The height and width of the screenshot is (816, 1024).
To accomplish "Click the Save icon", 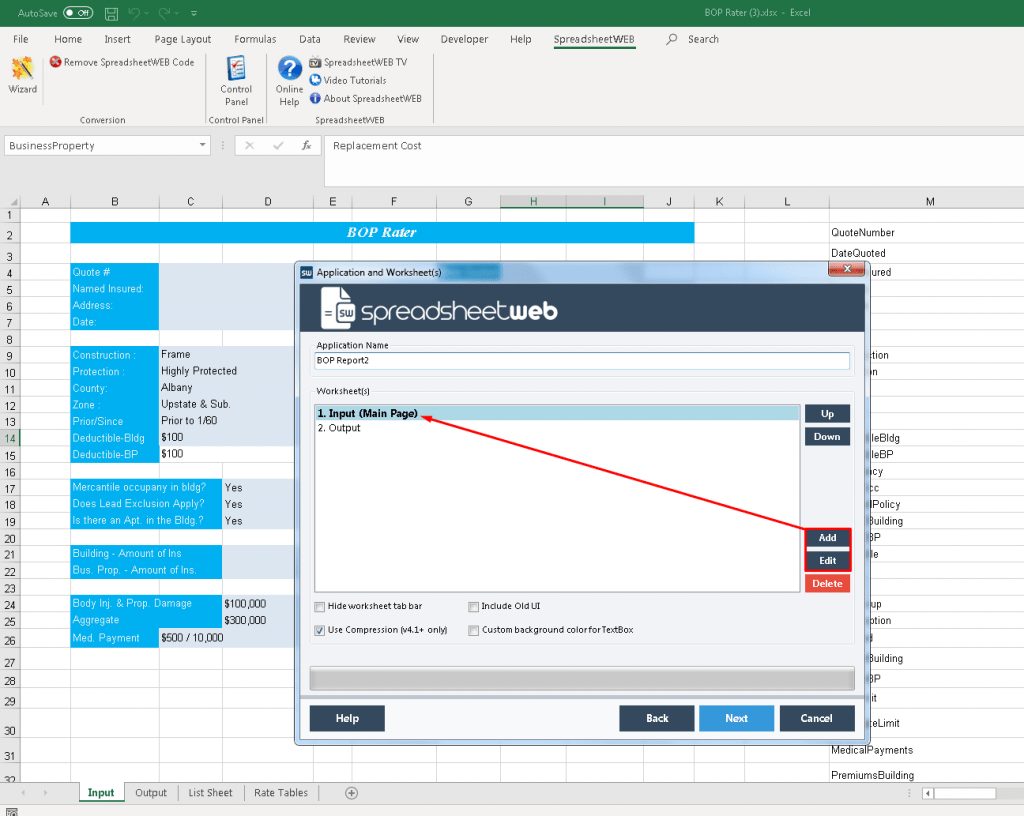I will click(111, 13).
